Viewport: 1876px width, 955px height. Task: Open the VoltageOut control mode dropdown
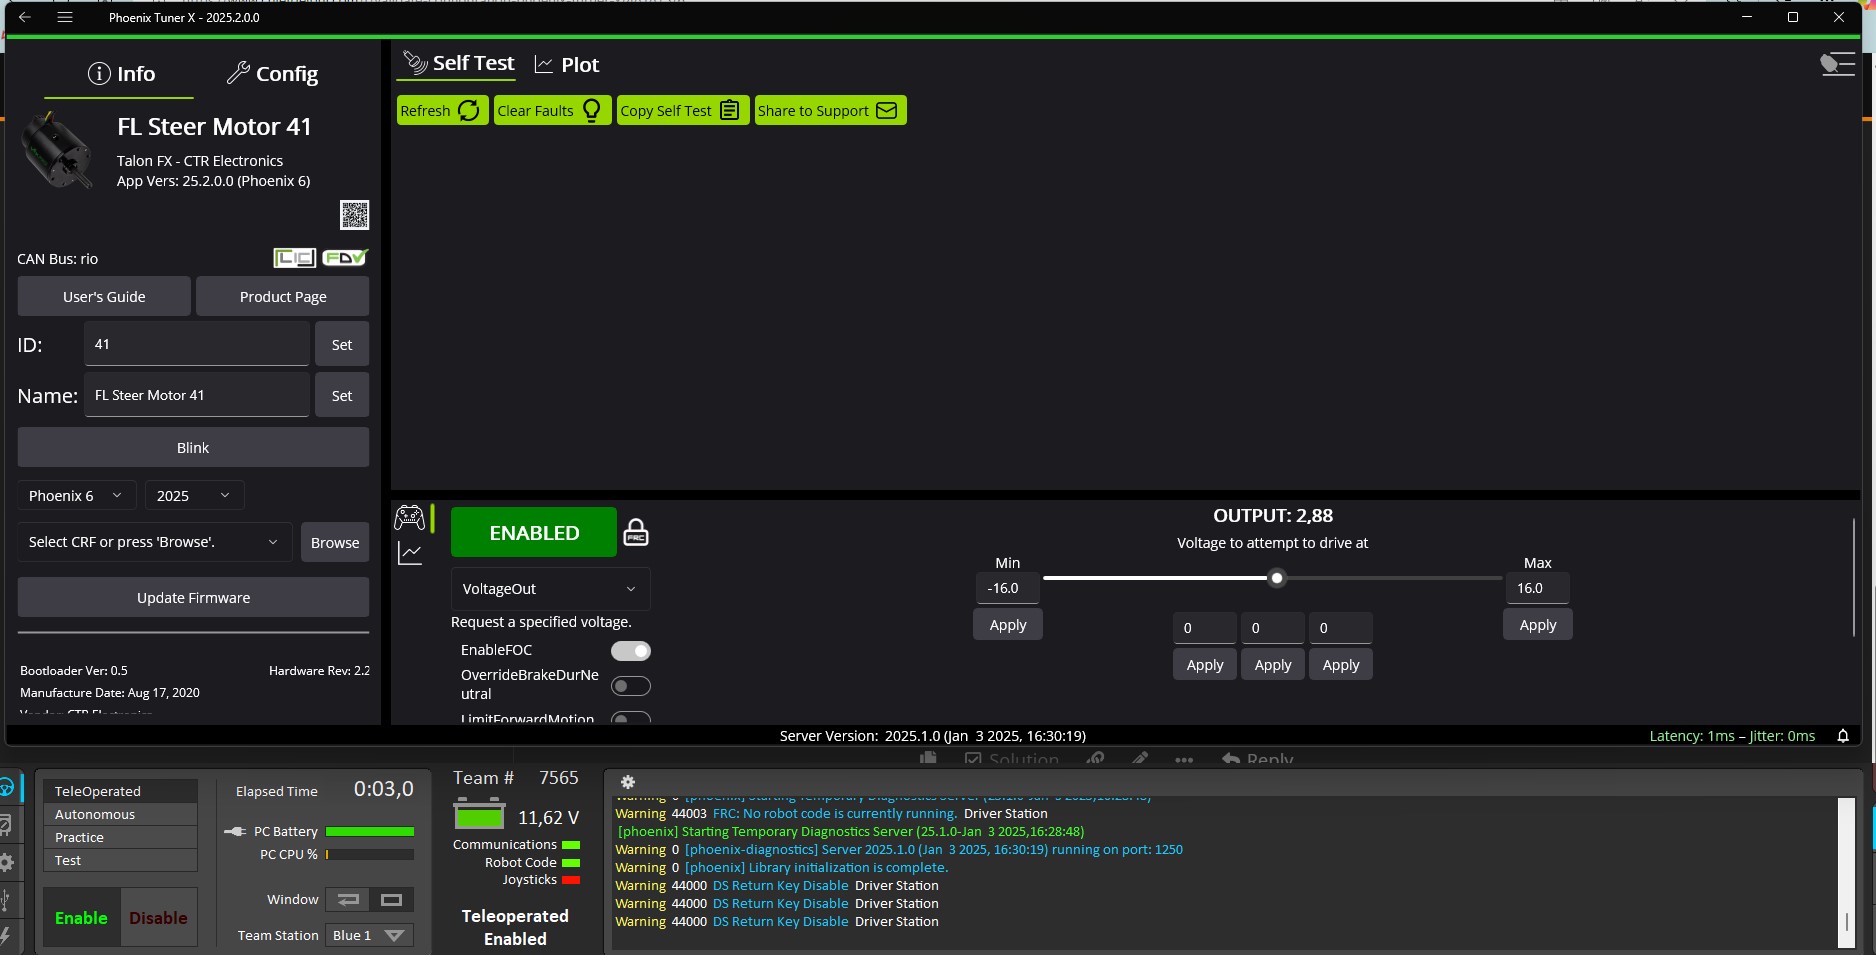pos(550,589)
